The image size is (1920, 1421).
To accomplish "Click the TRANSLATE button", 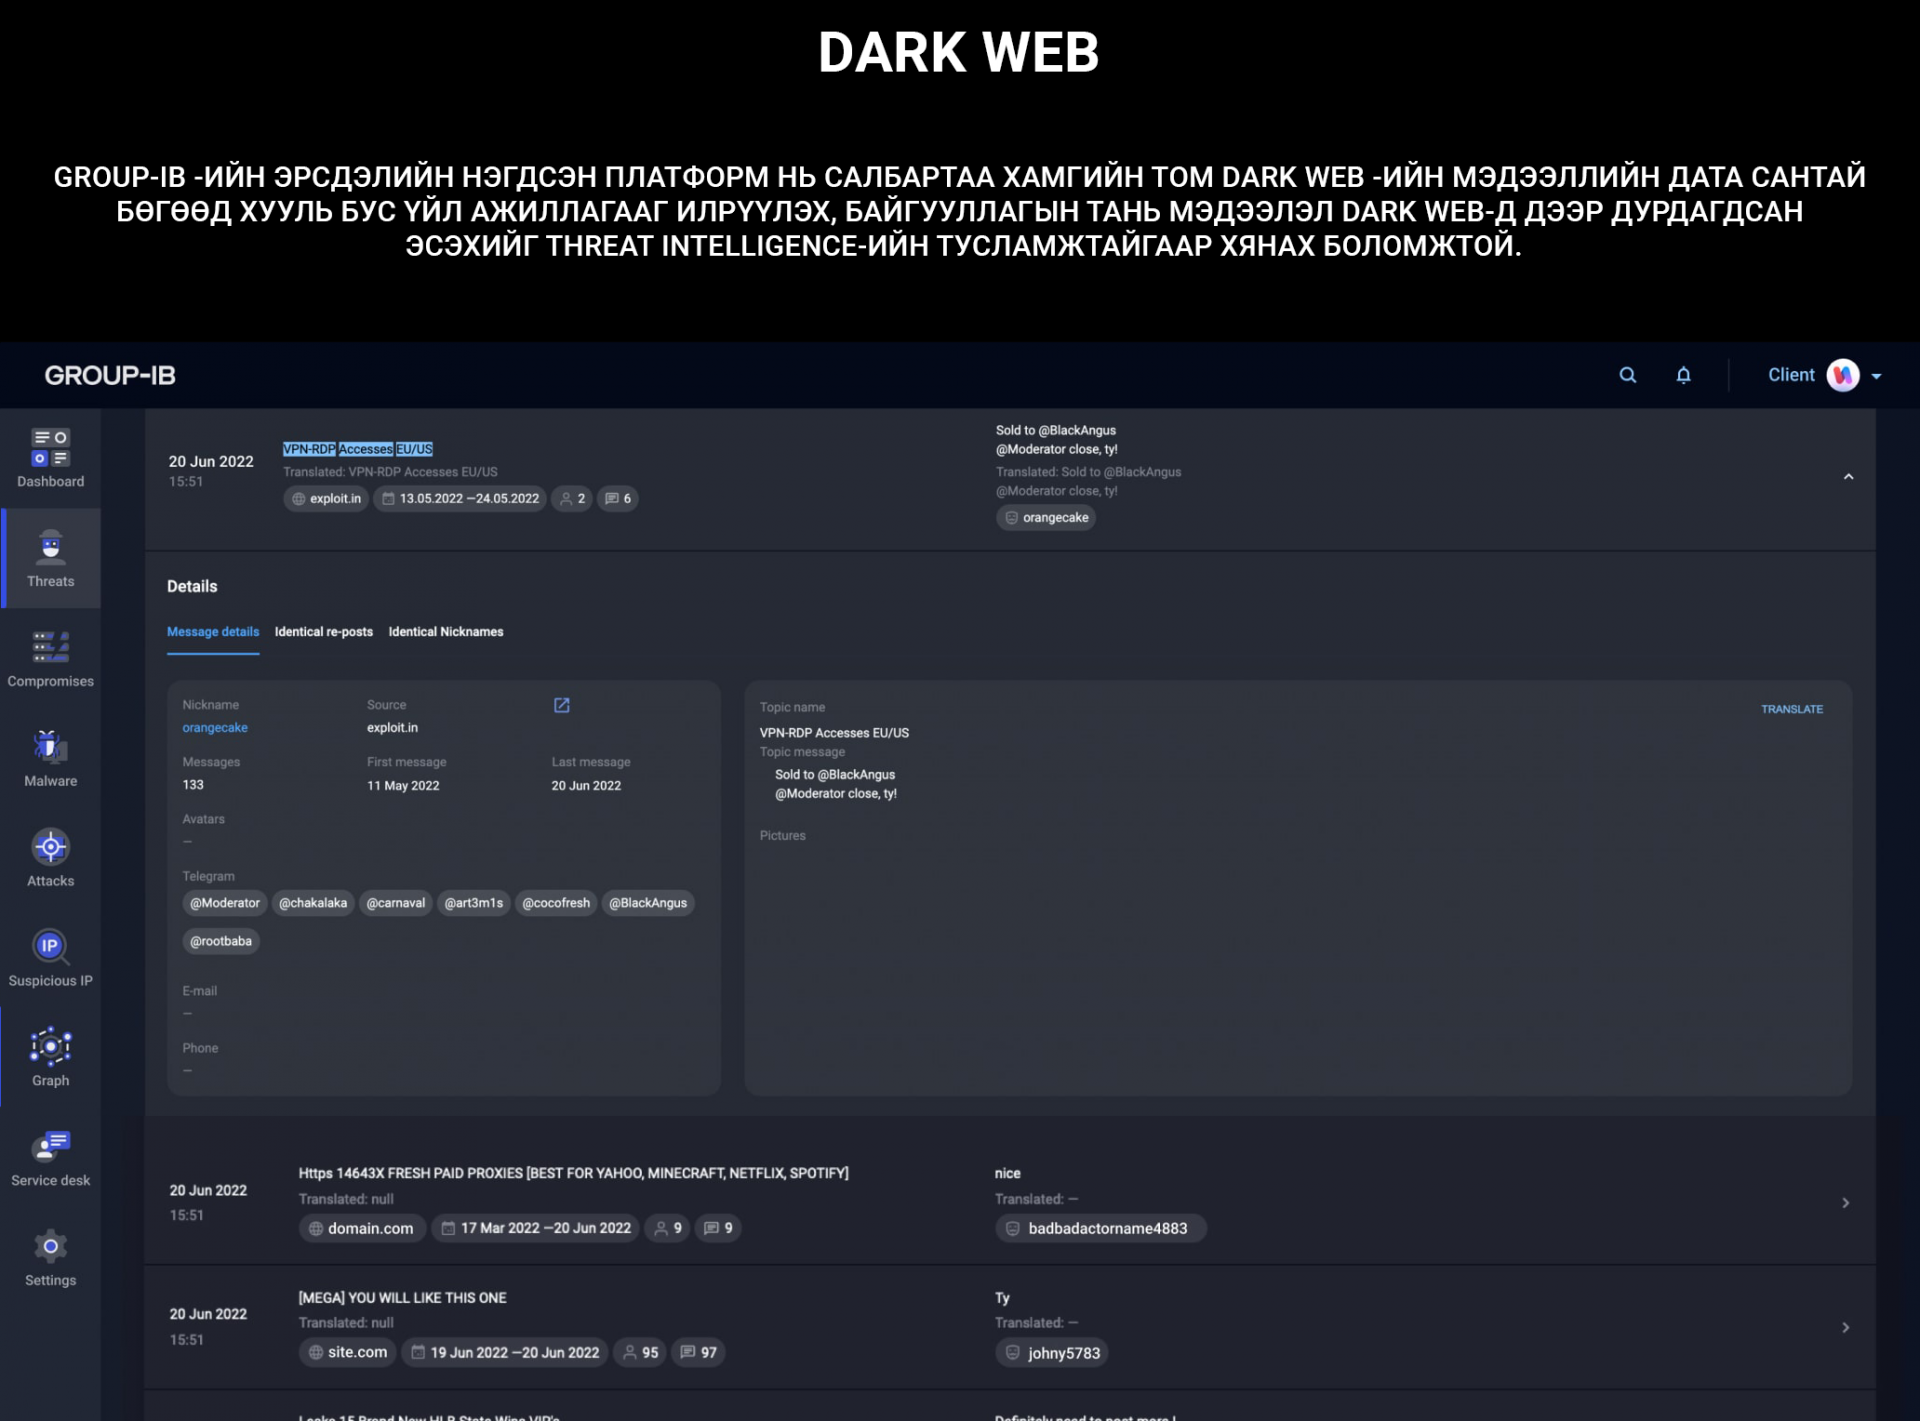I will (x=1792, y=709).
